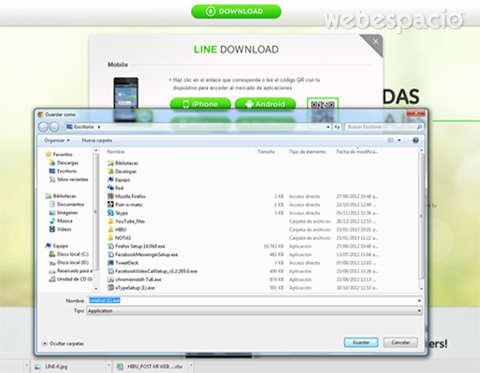Image resolution: width=480 pixels, height=373 pixels.
Task: Select Favoritos in navigation pane
Action: 59,154
